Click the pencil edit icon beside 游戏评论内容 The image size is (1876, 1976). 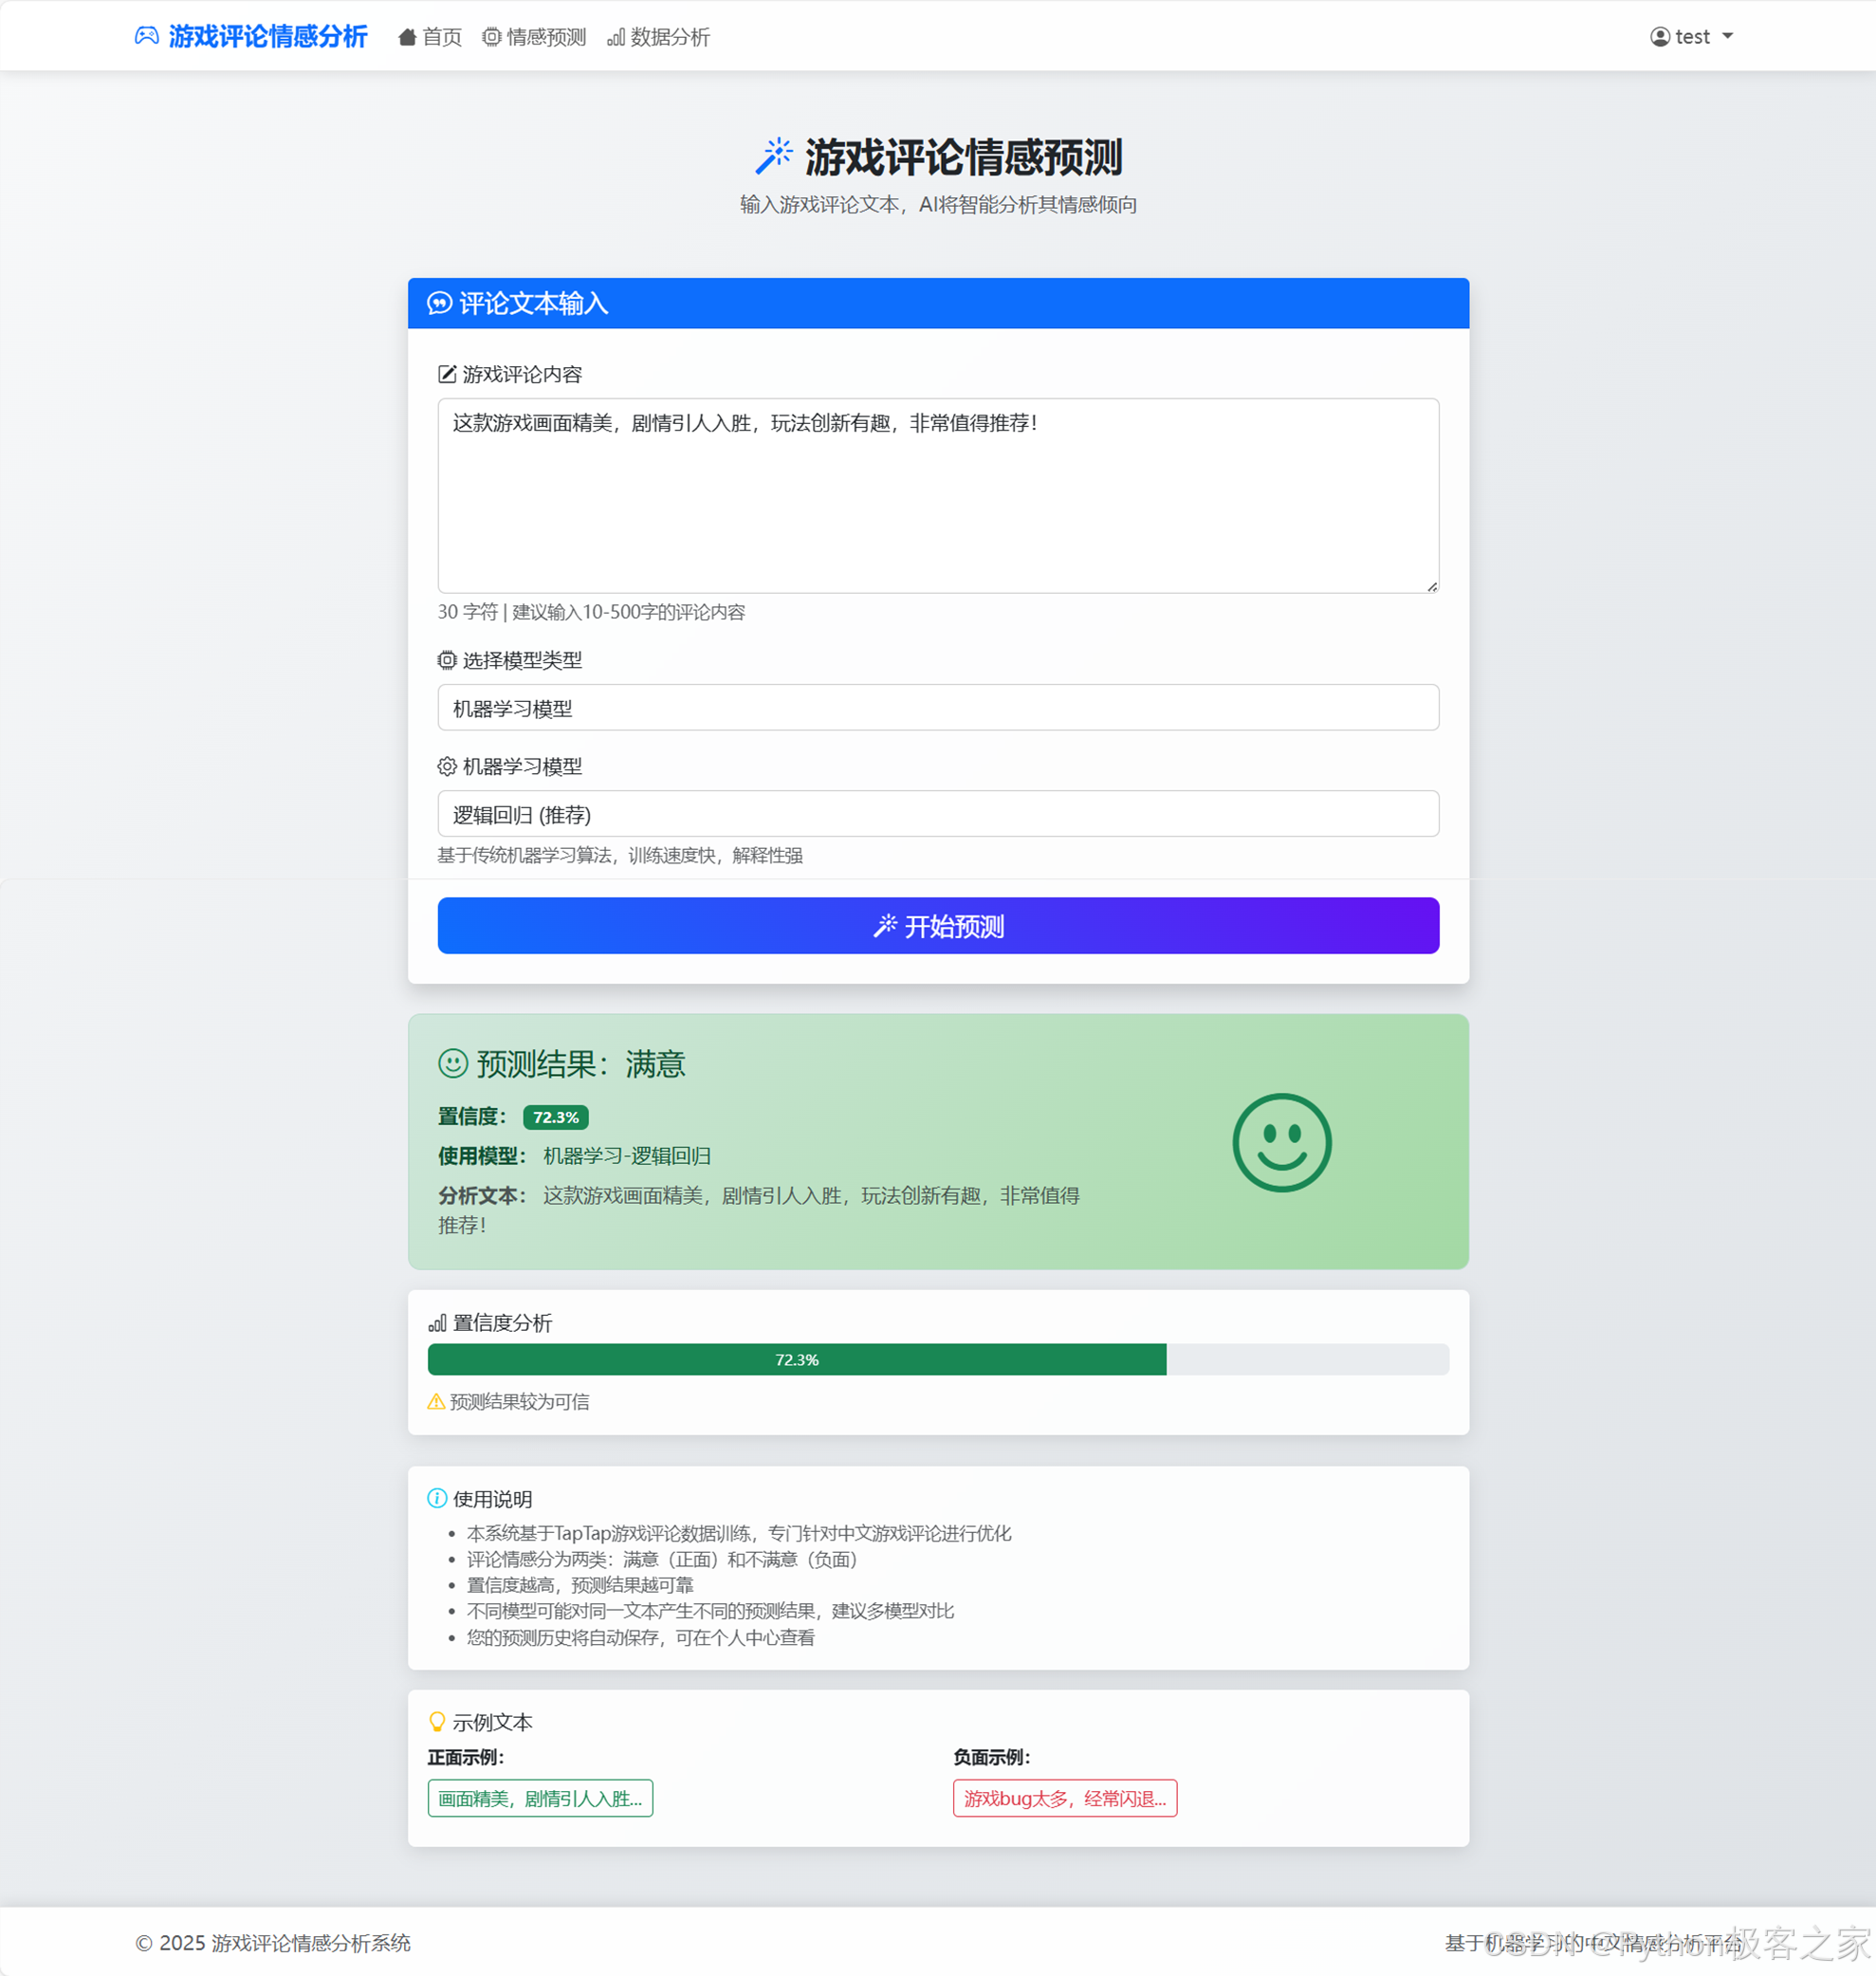coord(447,374)
